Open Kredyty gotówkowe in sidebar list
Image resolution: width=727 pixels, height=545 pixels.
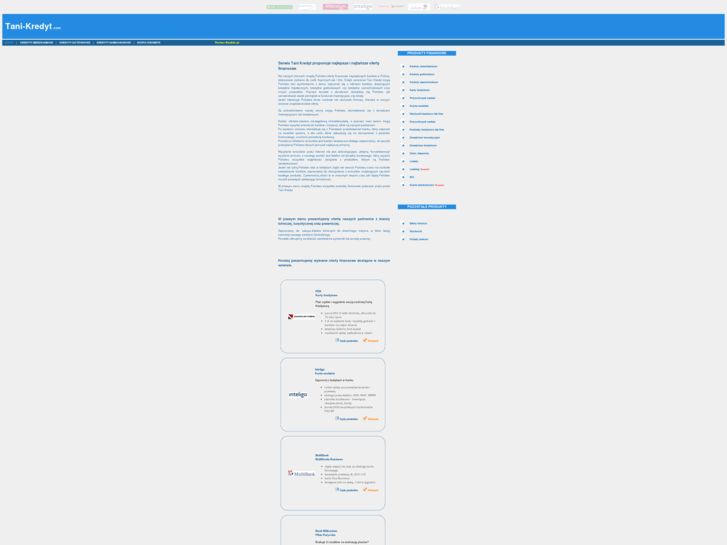pos(422,74)
